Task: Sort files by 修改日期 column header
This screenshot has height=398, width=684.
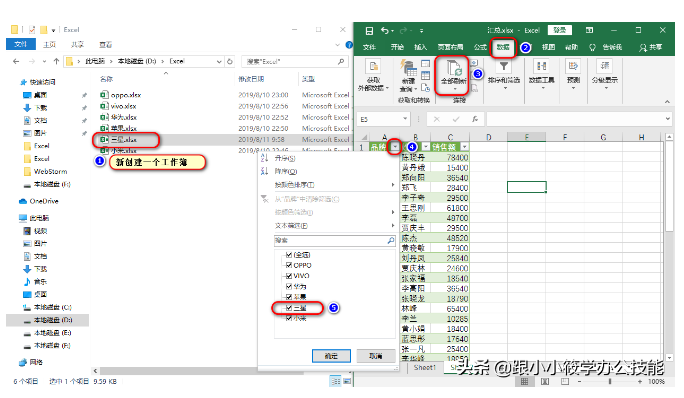Action: tap(251, 79)
